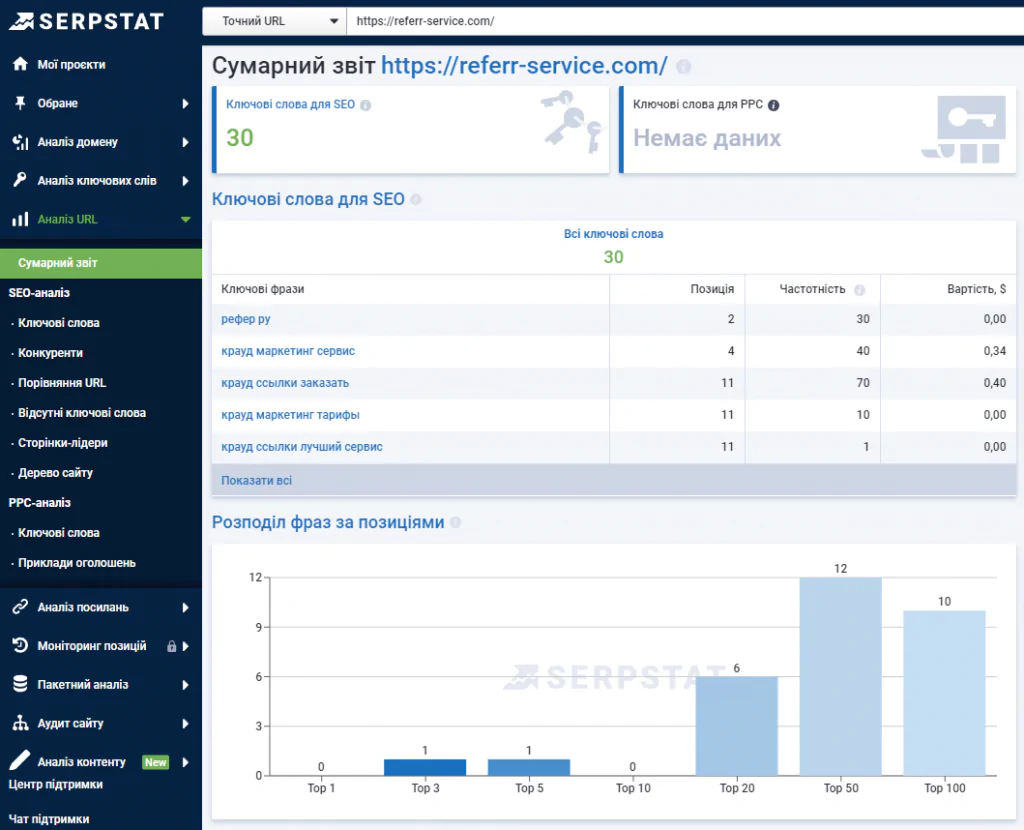Image resolution: width=1024 pixels, height=830 pixels.
Task: Click info icon next to Ключові слова для SEO card
Action: point(366,105)
